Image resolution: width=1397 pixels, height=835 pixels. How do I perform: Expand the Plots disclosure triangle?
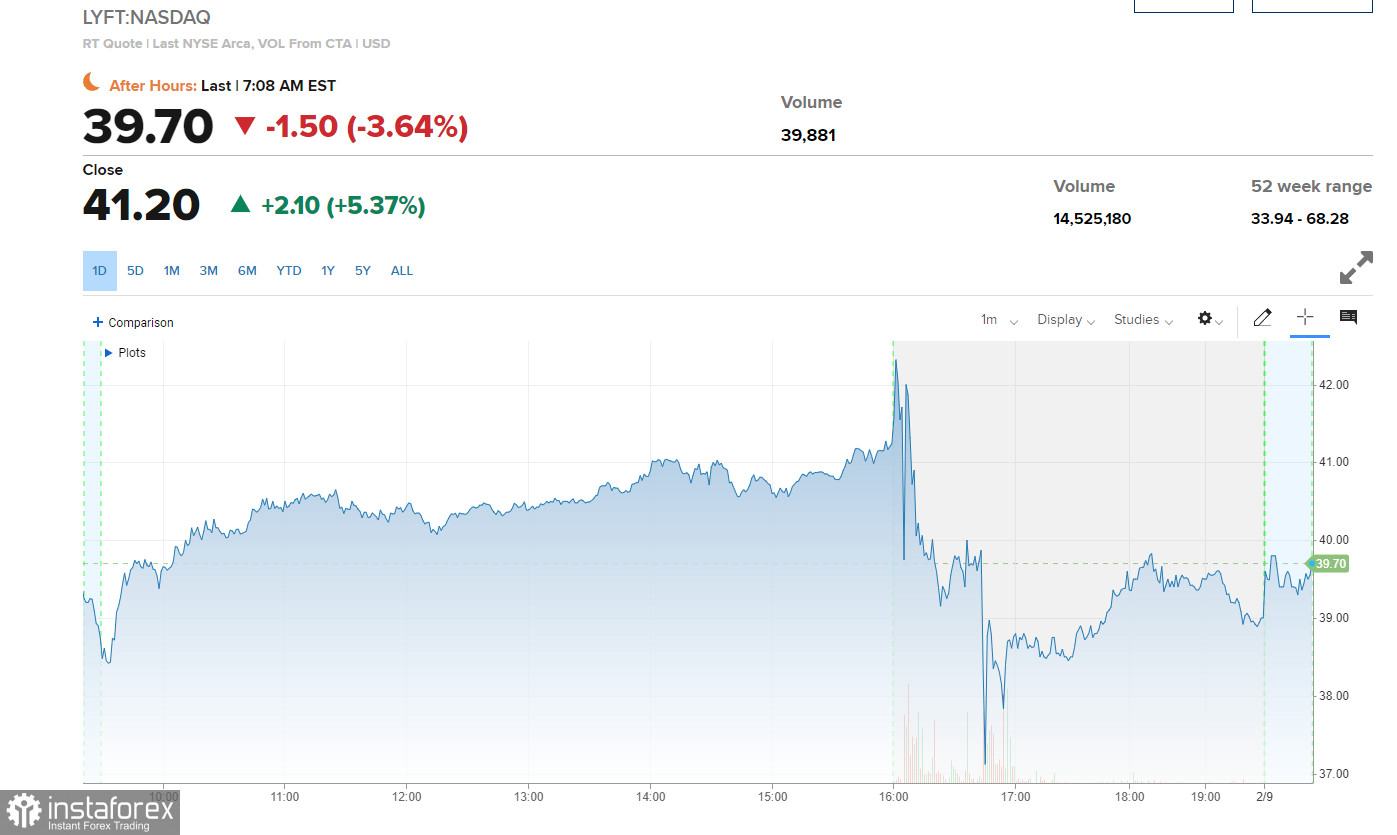108,353
